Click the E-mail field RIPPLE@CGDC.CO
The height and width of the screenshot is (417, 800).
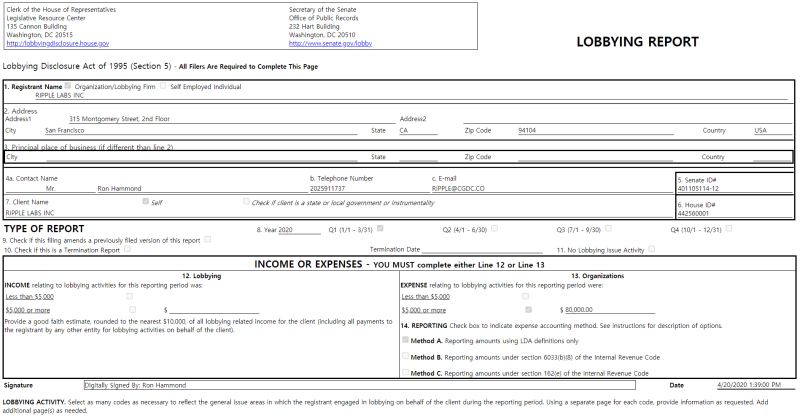(552, 188)
